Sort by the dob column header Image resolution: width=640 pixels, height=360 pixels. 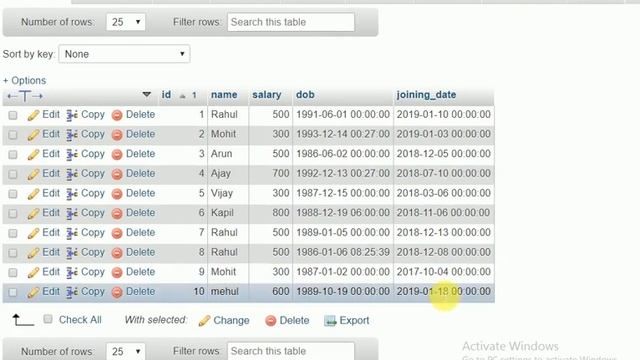pyautogui.click(x=305, y=95)
